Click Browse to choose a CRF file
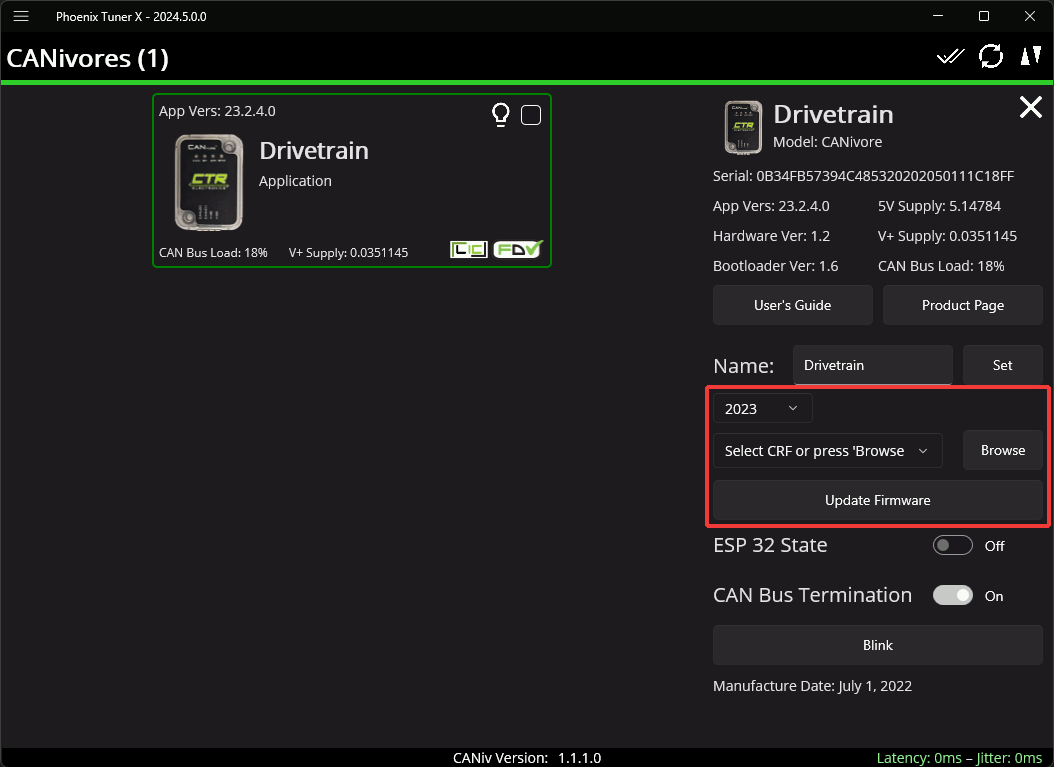 tap(1002, 450)
